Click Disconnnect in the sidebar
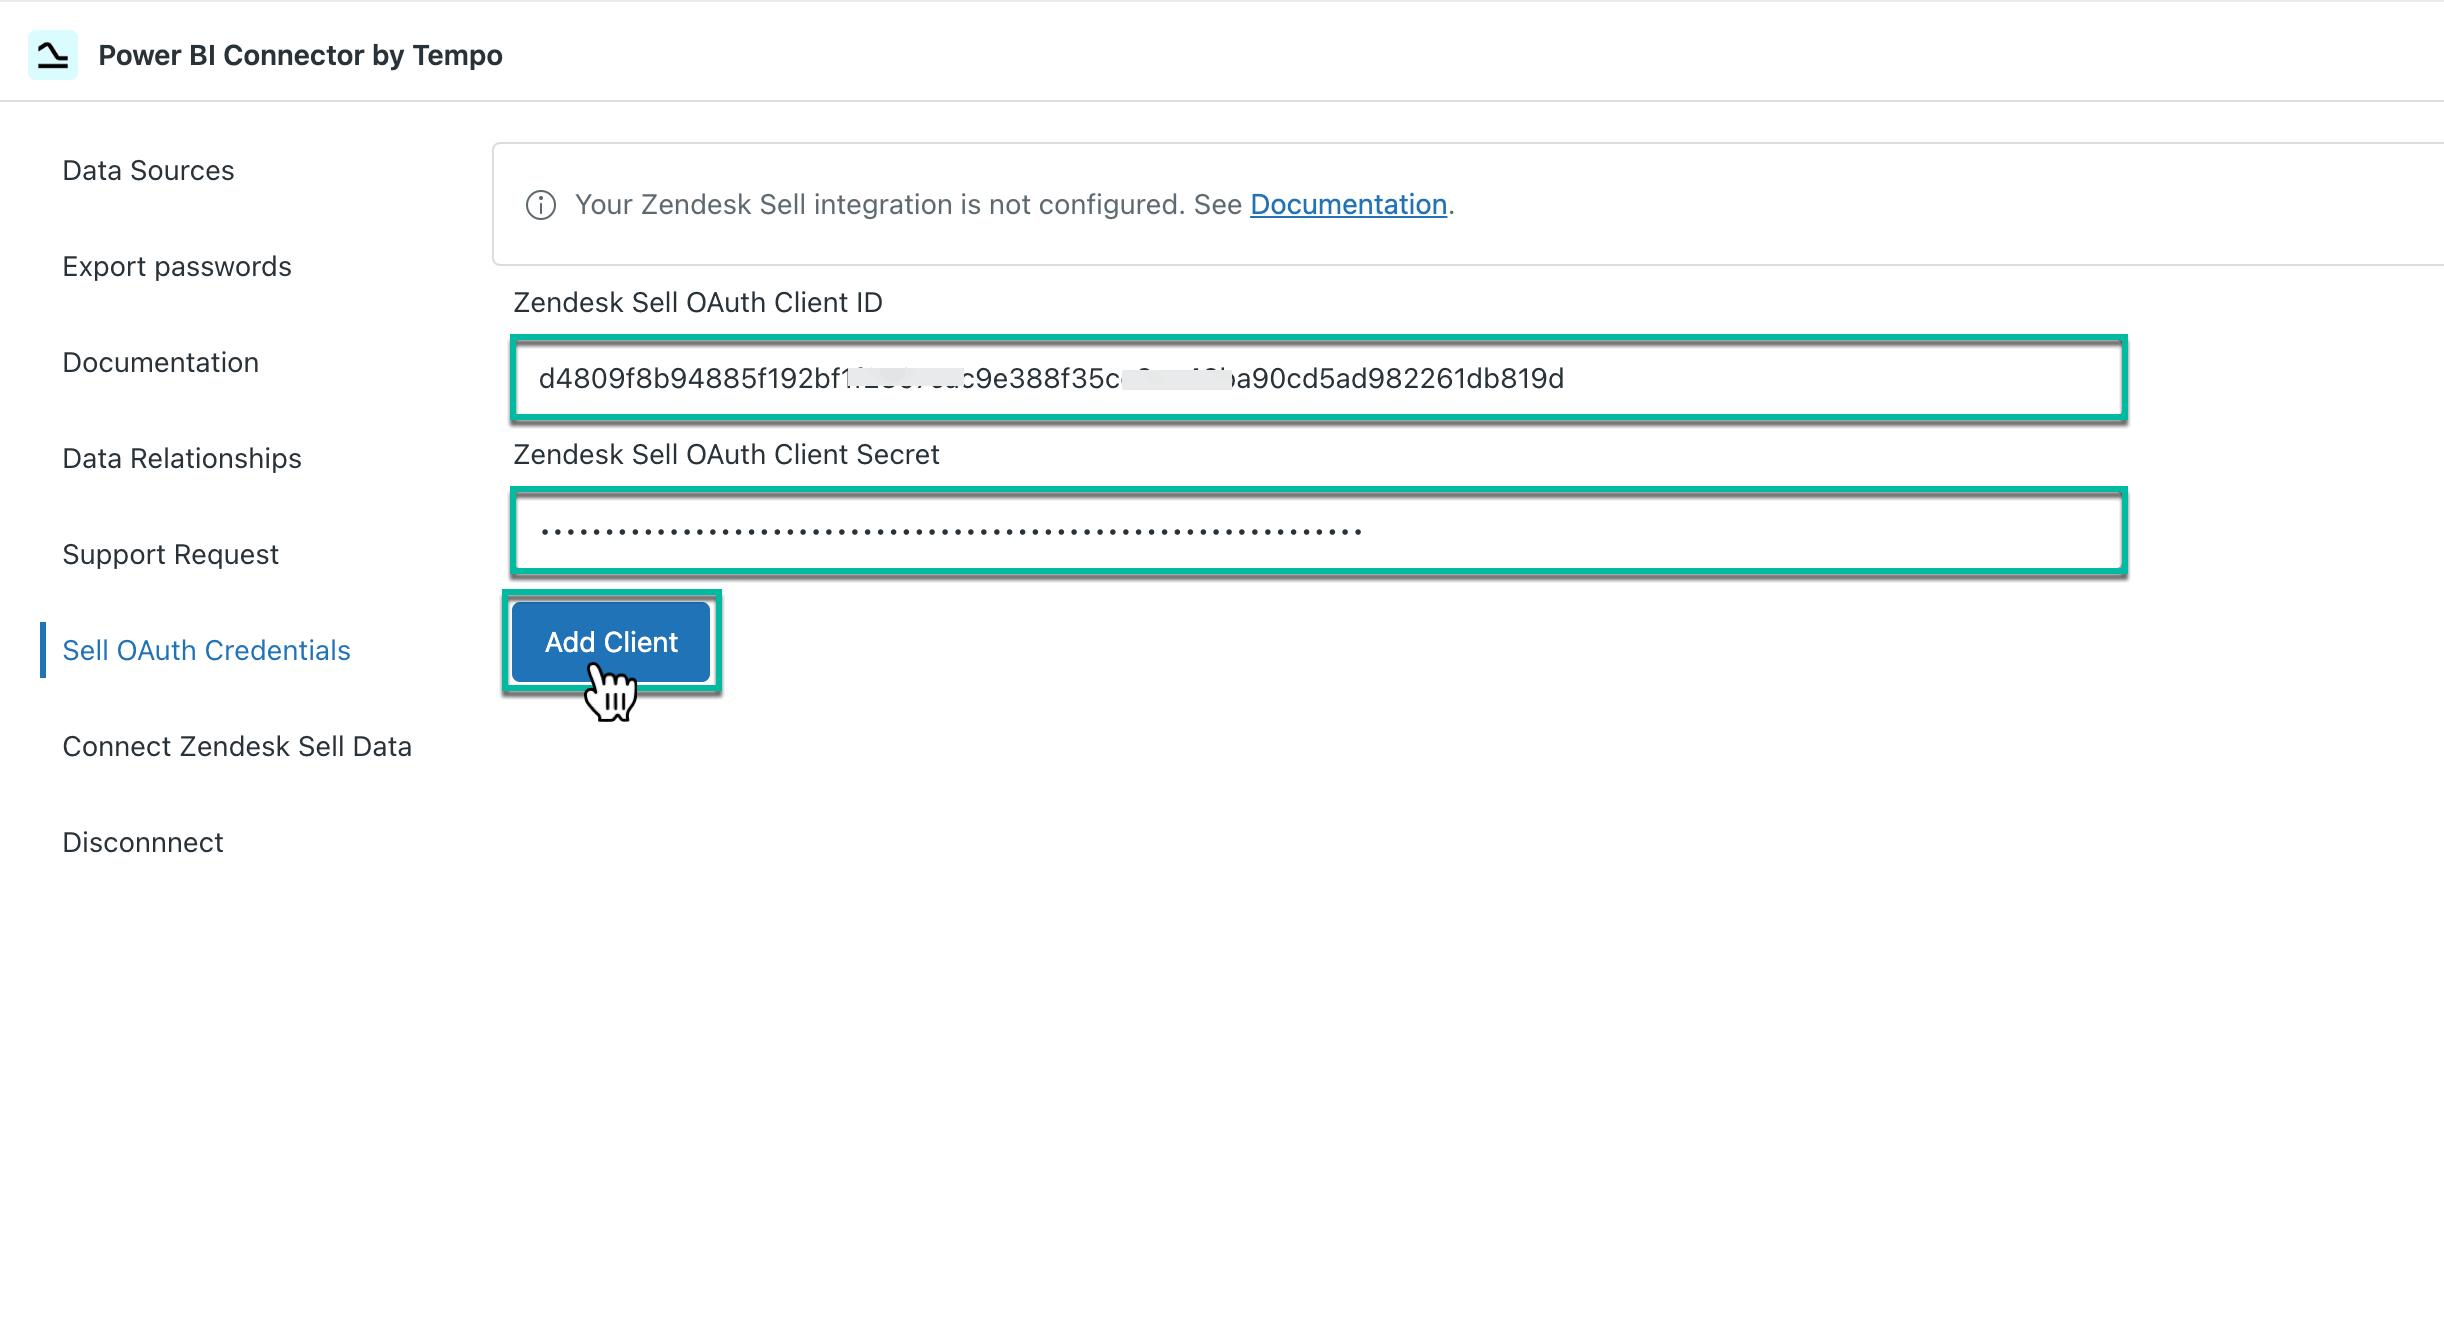Viewport: 2444px width, 1326px height. tap(143, 842)
